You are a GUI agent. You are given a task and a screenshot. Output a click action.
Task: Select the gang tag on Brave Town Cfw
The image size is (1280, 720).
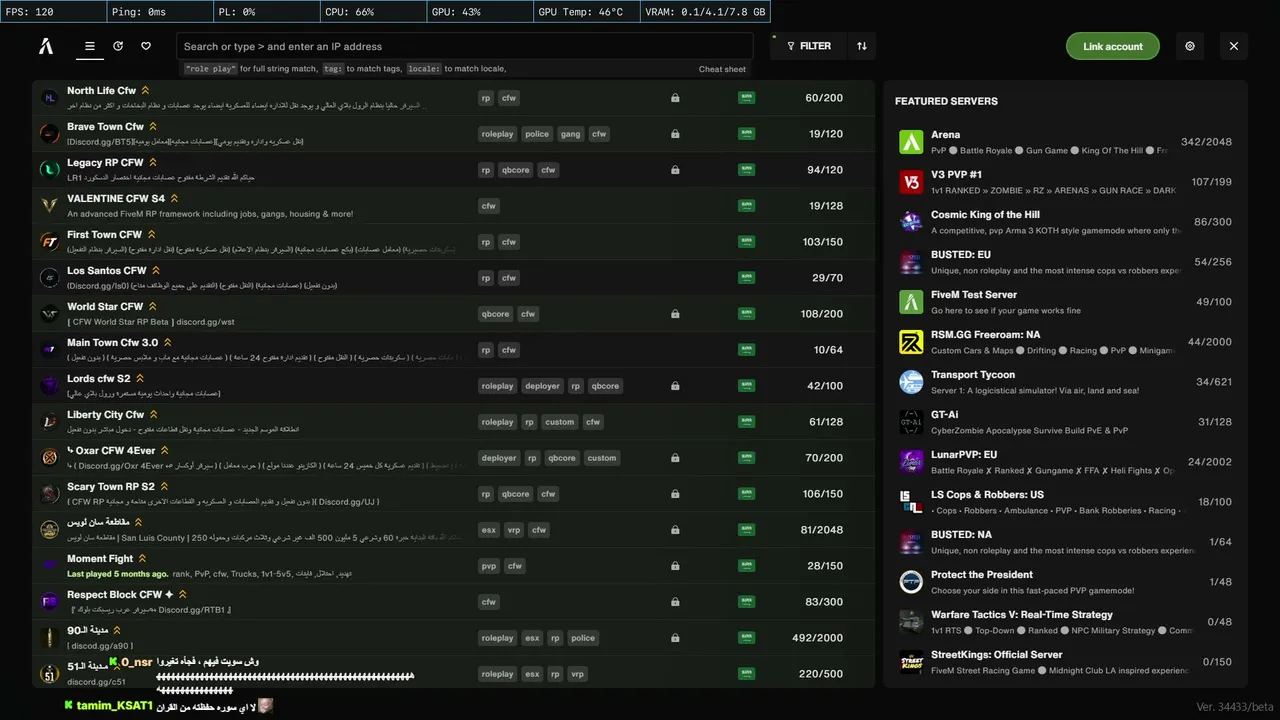(x=570, y=134)
